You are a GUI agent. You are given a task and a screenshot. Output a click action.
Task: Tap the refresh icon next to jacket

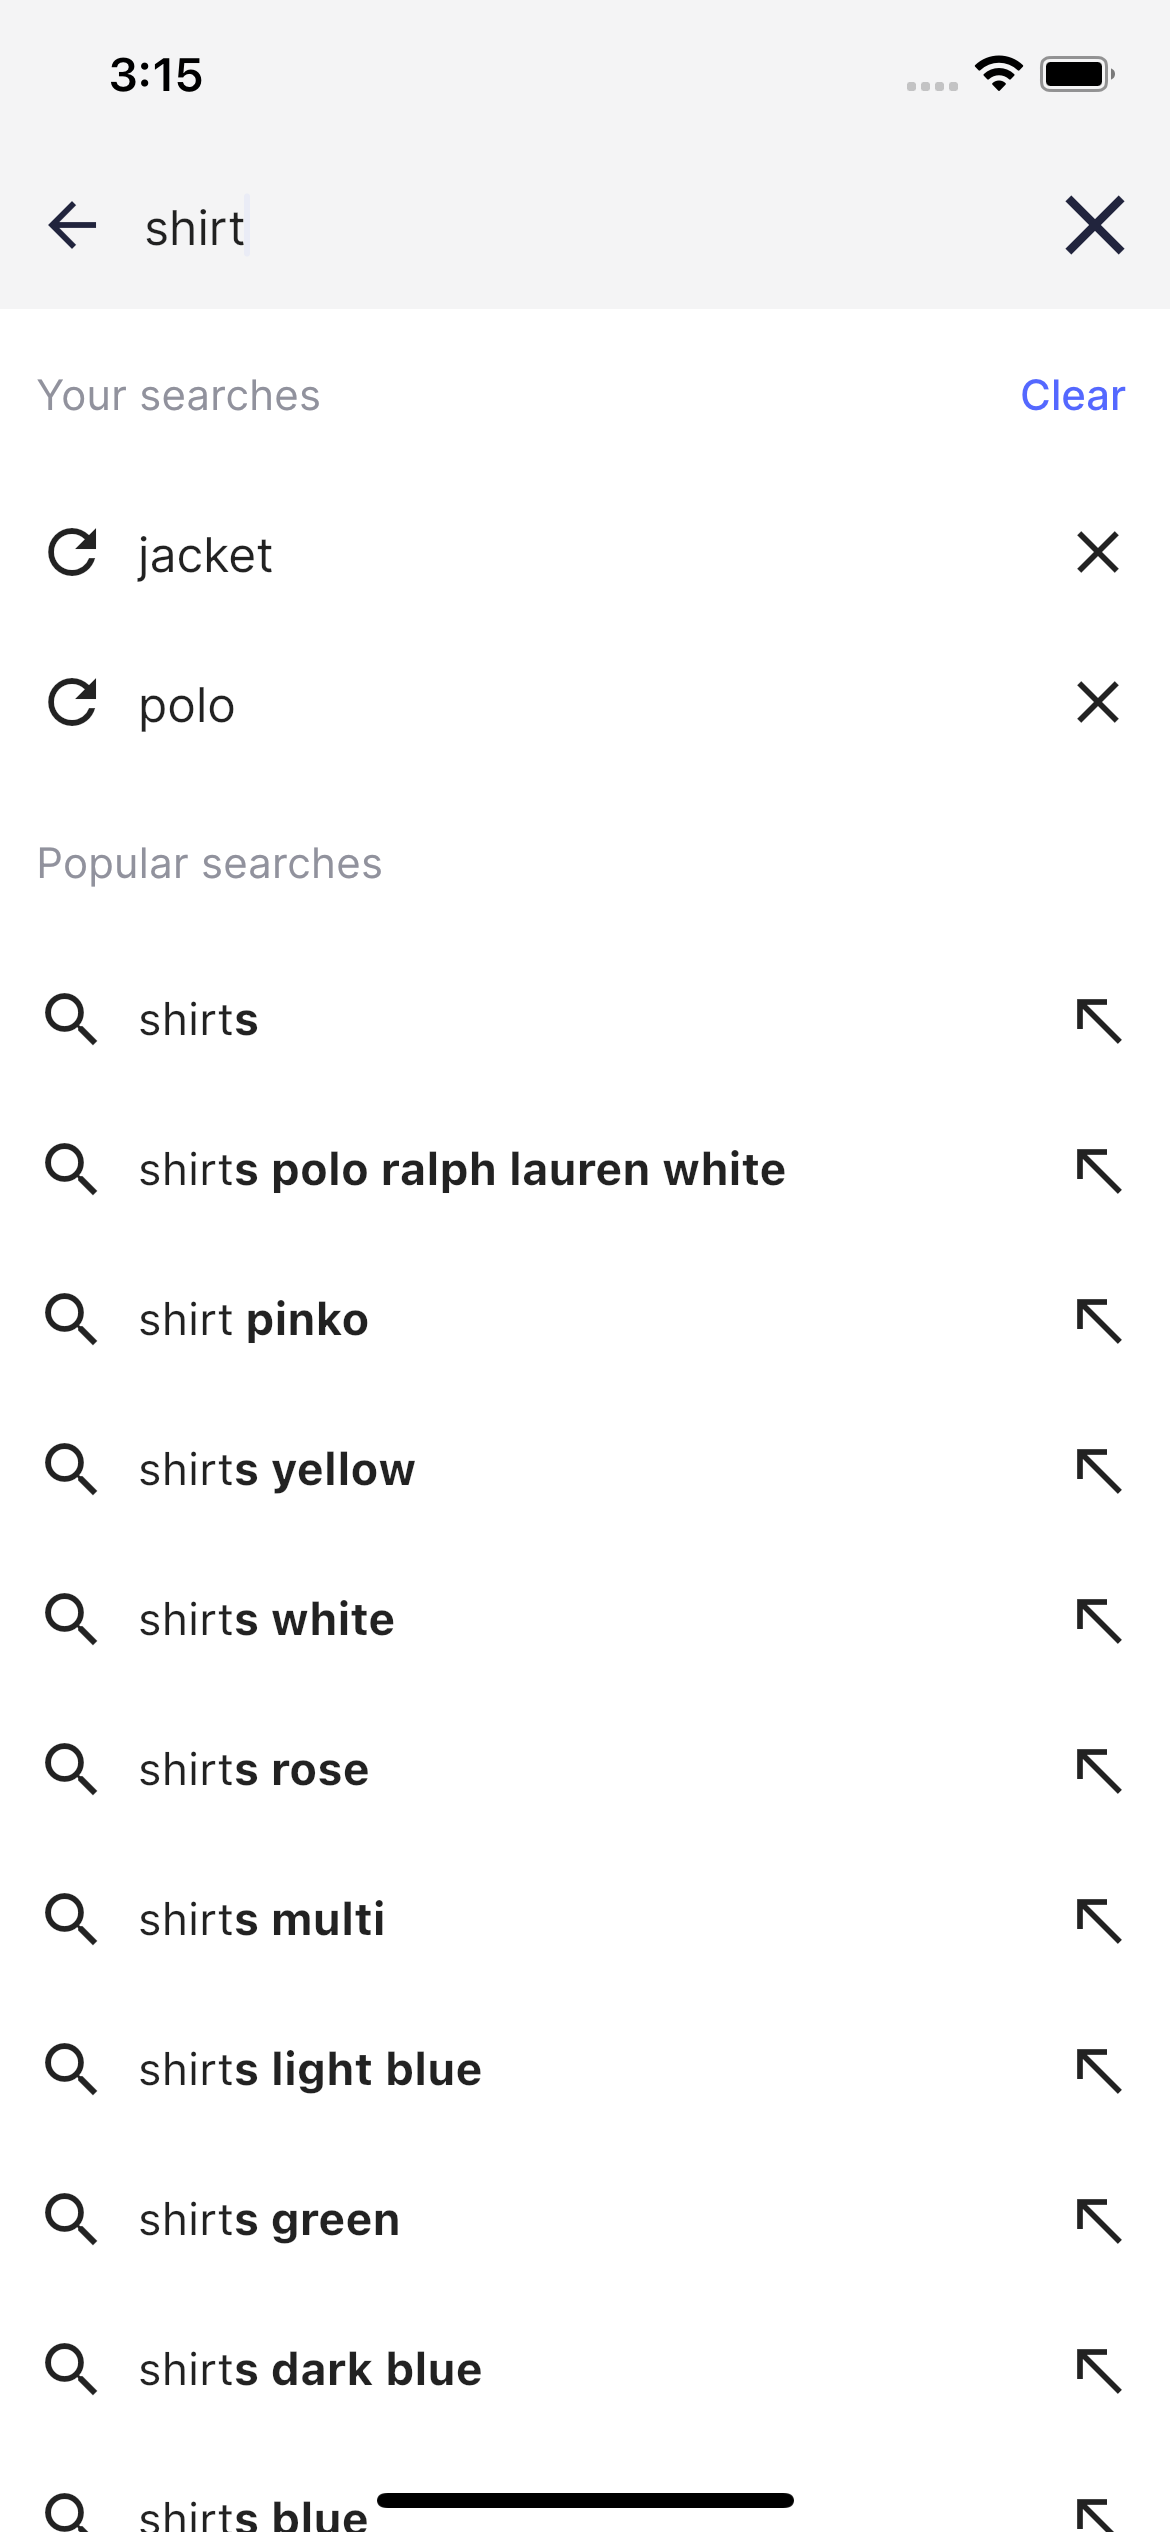(71, 553)
